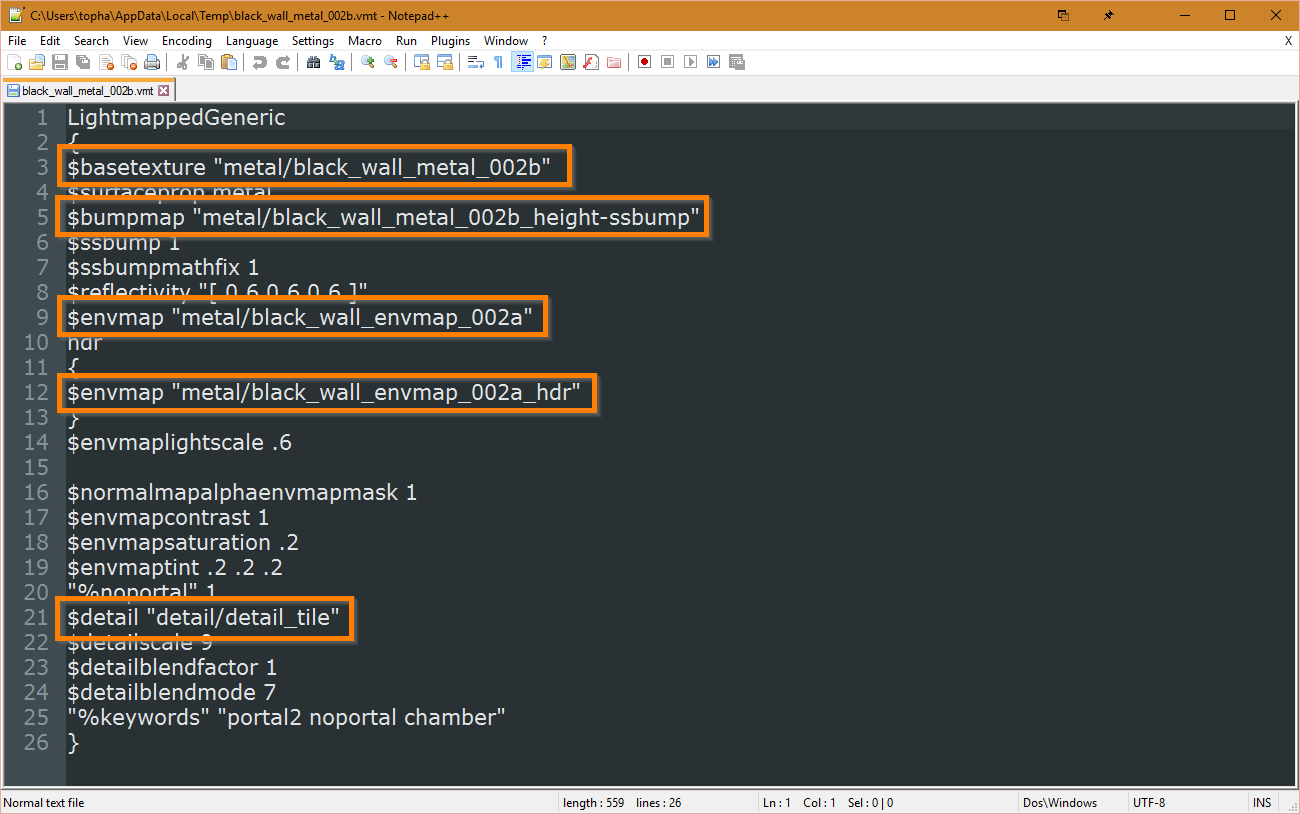Zoom out with the magnifier minus icon
Image resolution: width=1300 pixels, height=814 pixels.
[391, 62]
